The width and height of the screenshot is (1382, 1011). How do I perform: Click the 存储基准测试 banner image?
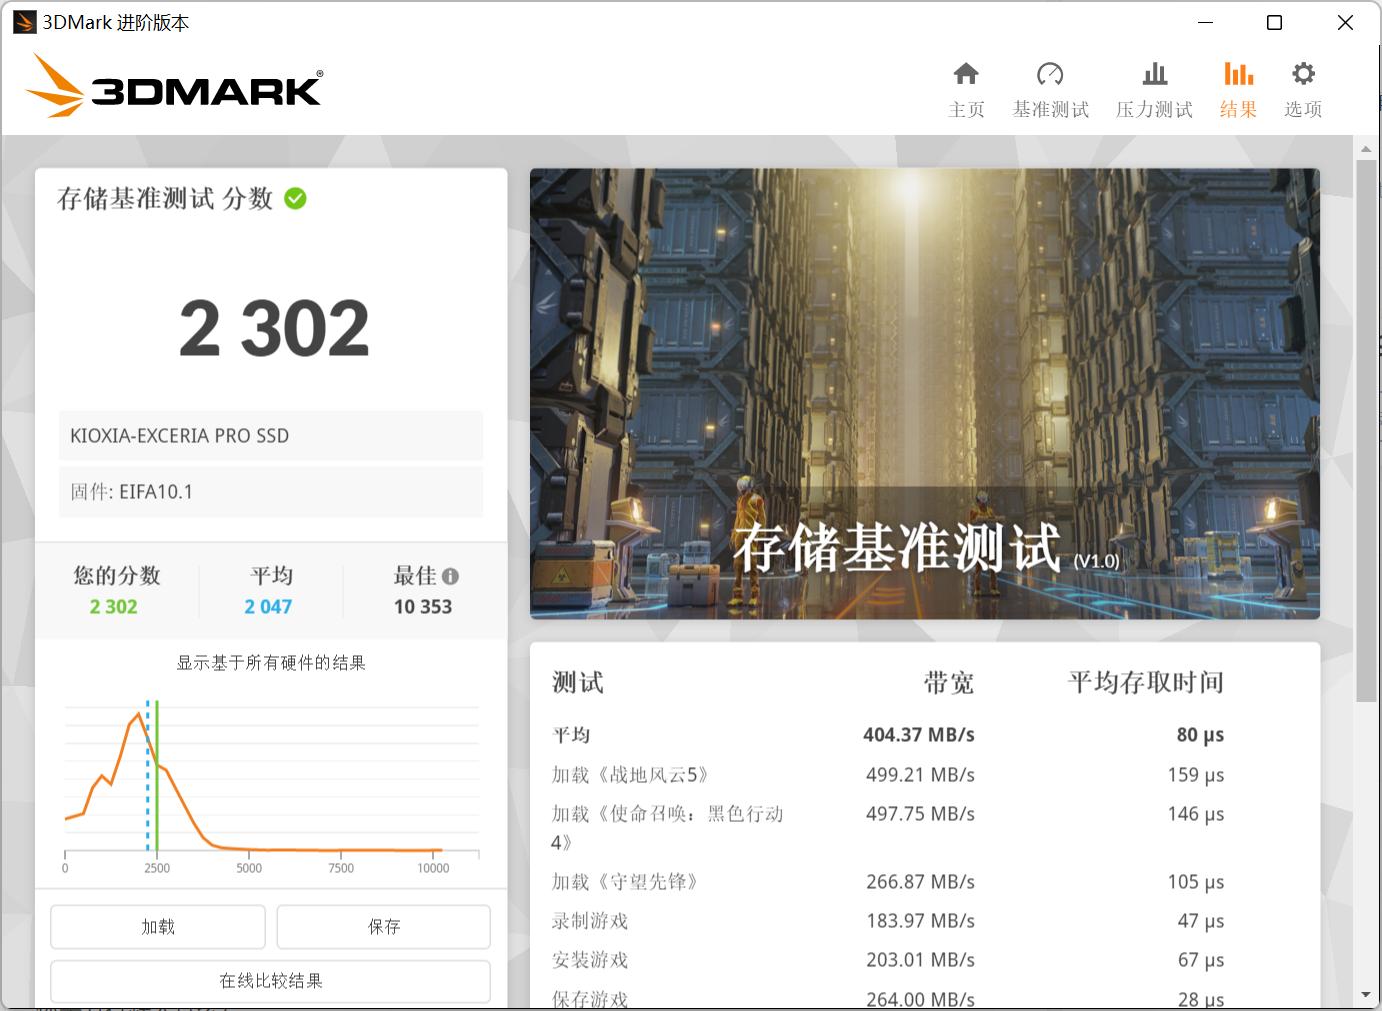(x=925, y=390)
